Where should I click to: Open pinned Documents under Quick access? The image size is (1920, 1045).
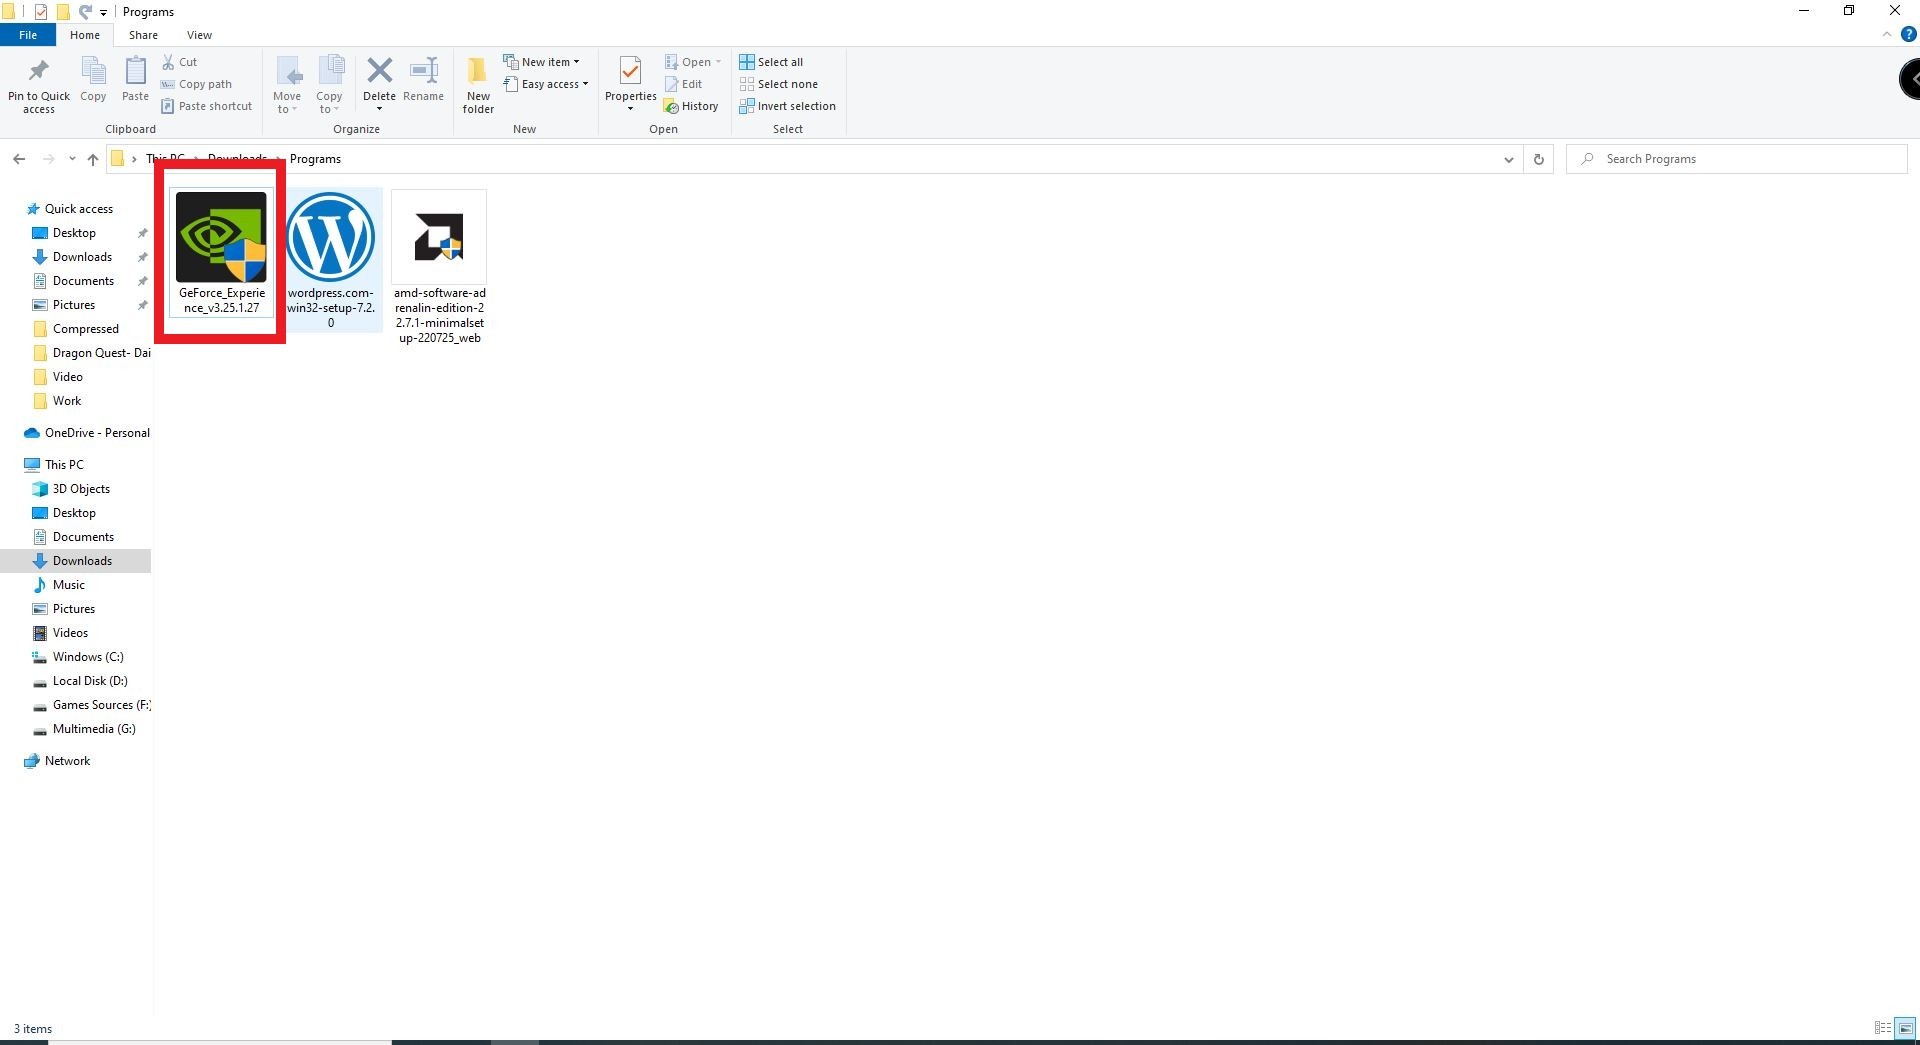coord(83,281)
